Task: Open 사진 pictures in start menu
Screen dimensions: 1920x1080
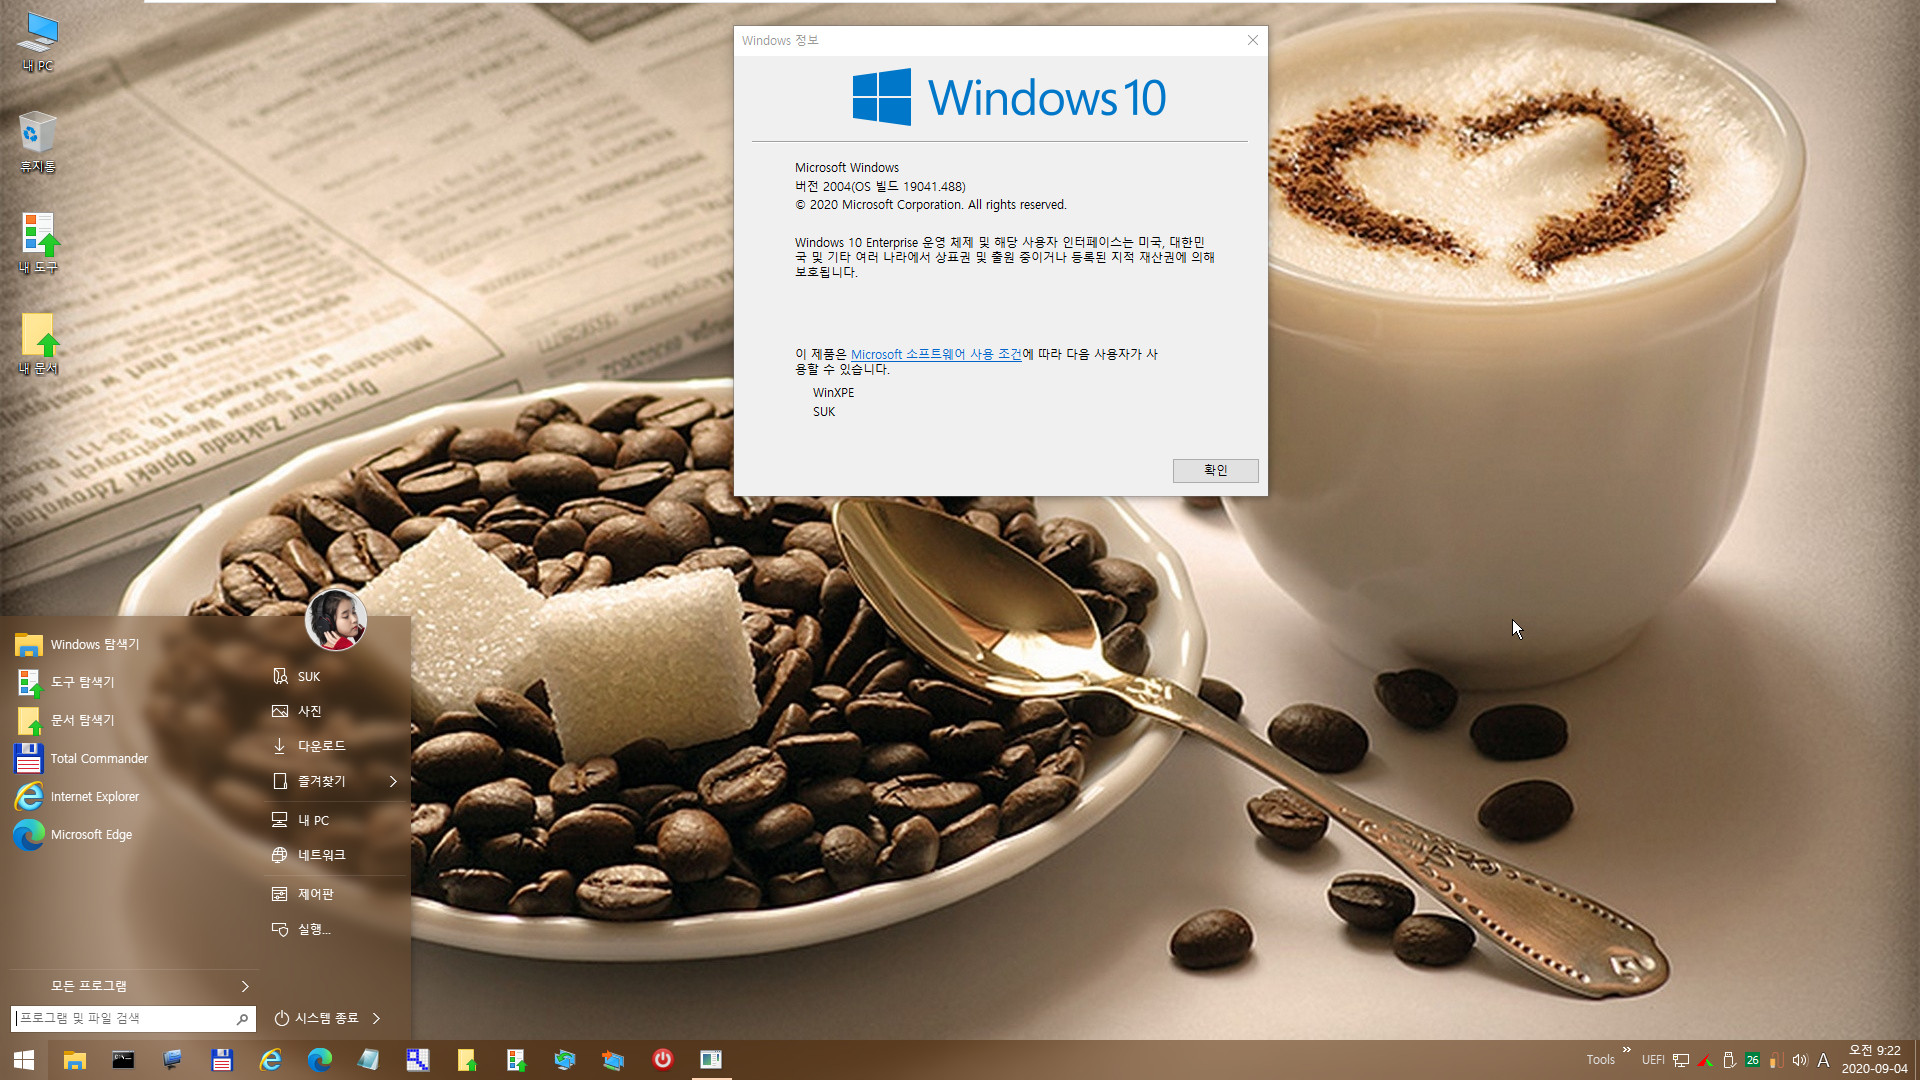Action: (x=335, y=711)
